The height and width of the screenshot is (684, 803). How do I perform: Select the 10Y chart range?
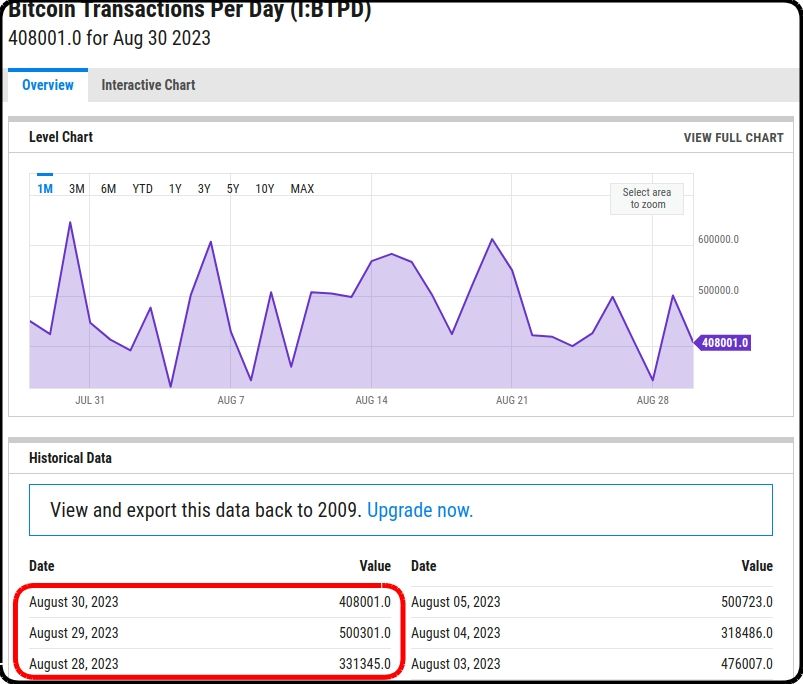(265, 188)
